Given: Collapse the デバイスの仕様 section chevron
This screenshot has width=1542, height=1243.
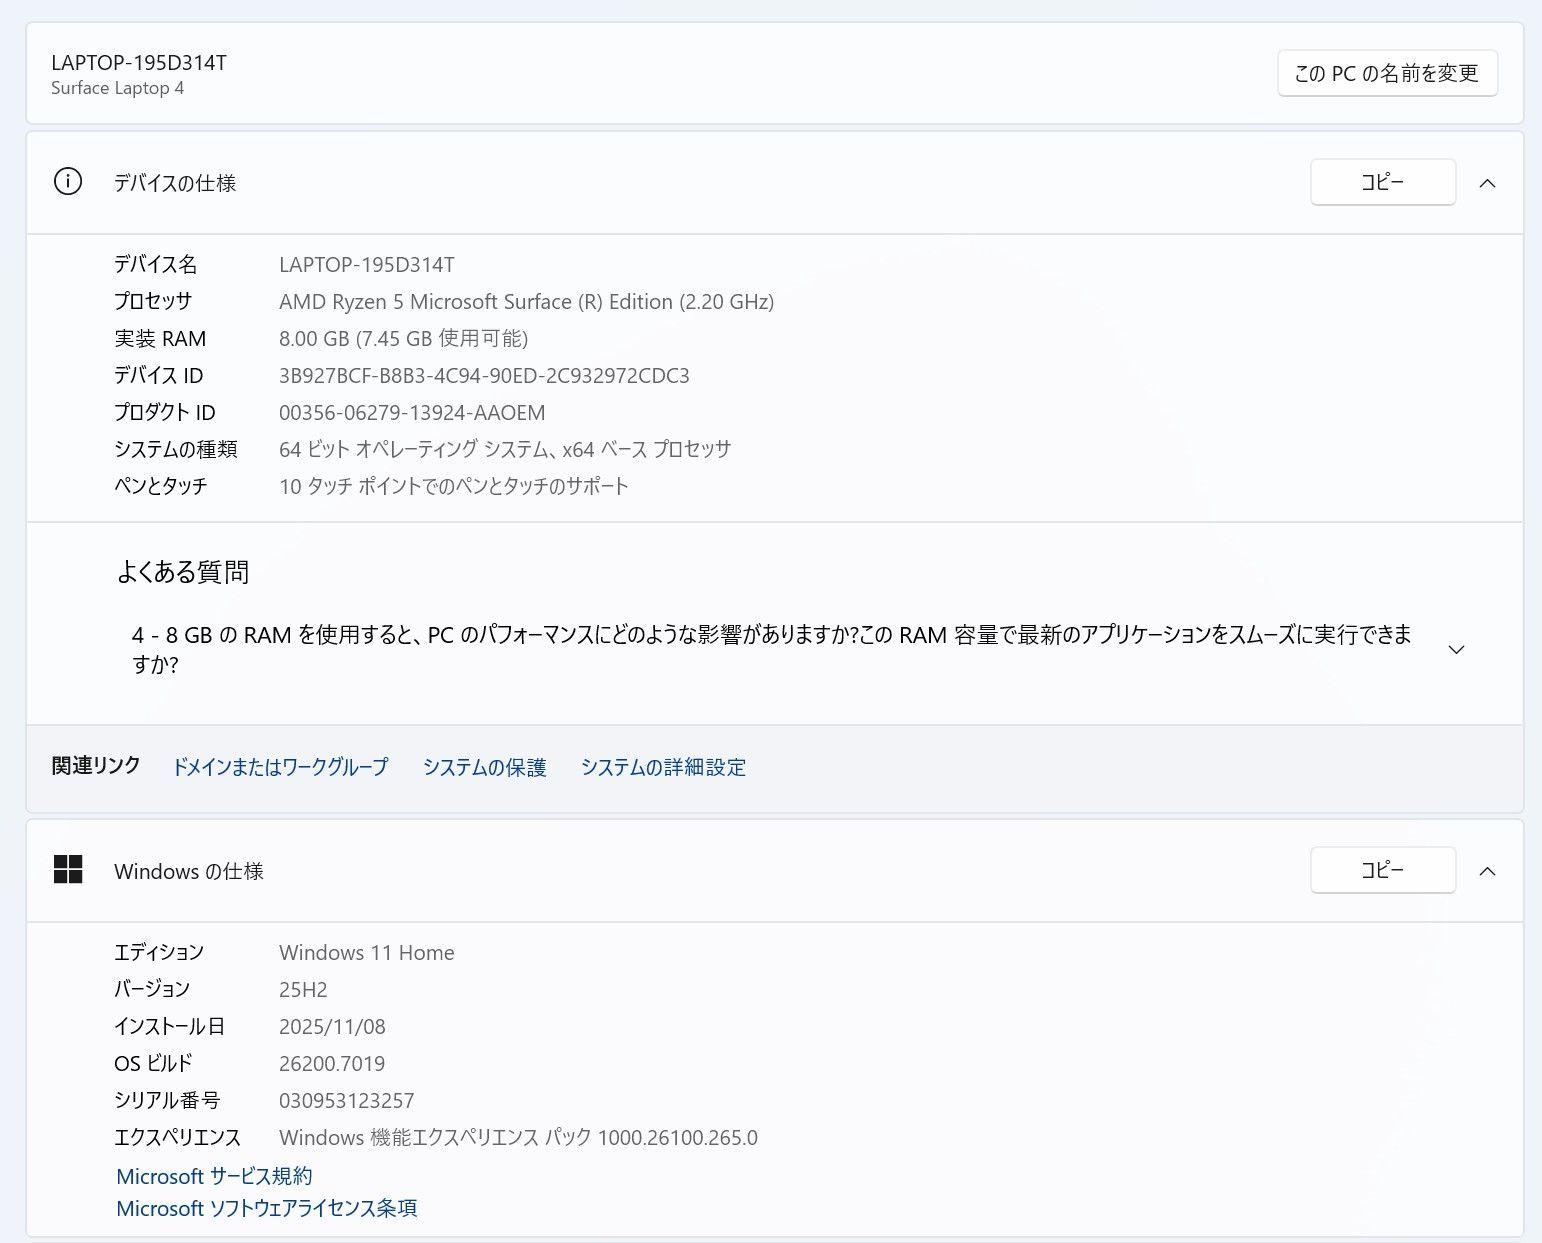Looking at the screenshot, I should [1487, 183].
